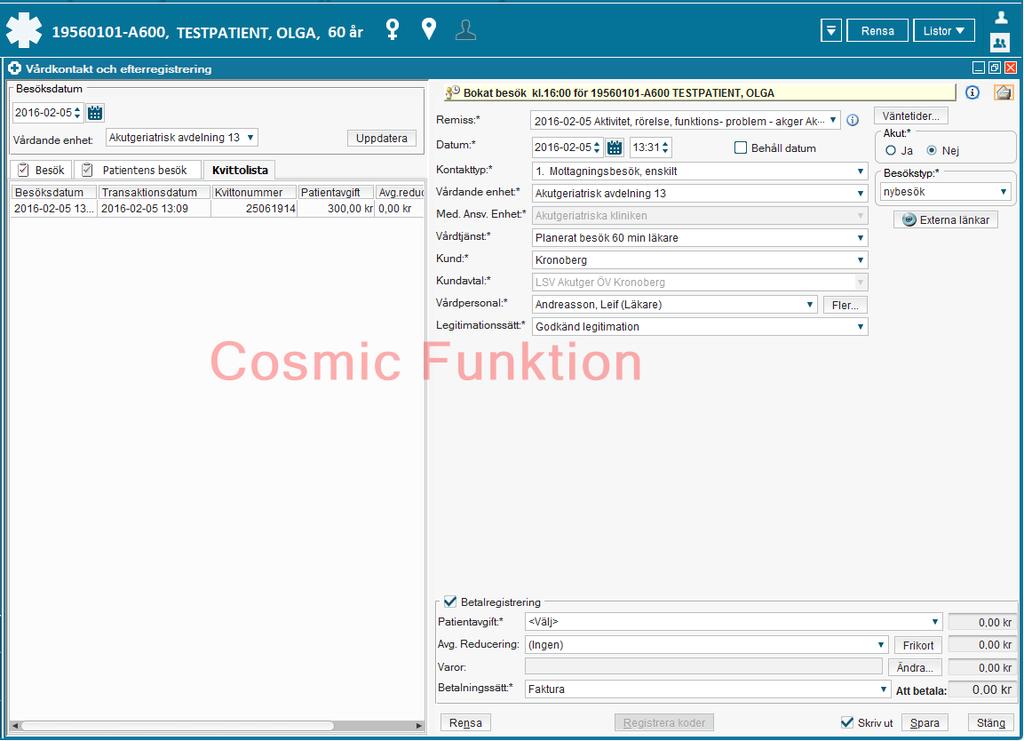The image size is (1024, 741).
Task: Open the Listor dropdown menu
Action: coord(944,31)
